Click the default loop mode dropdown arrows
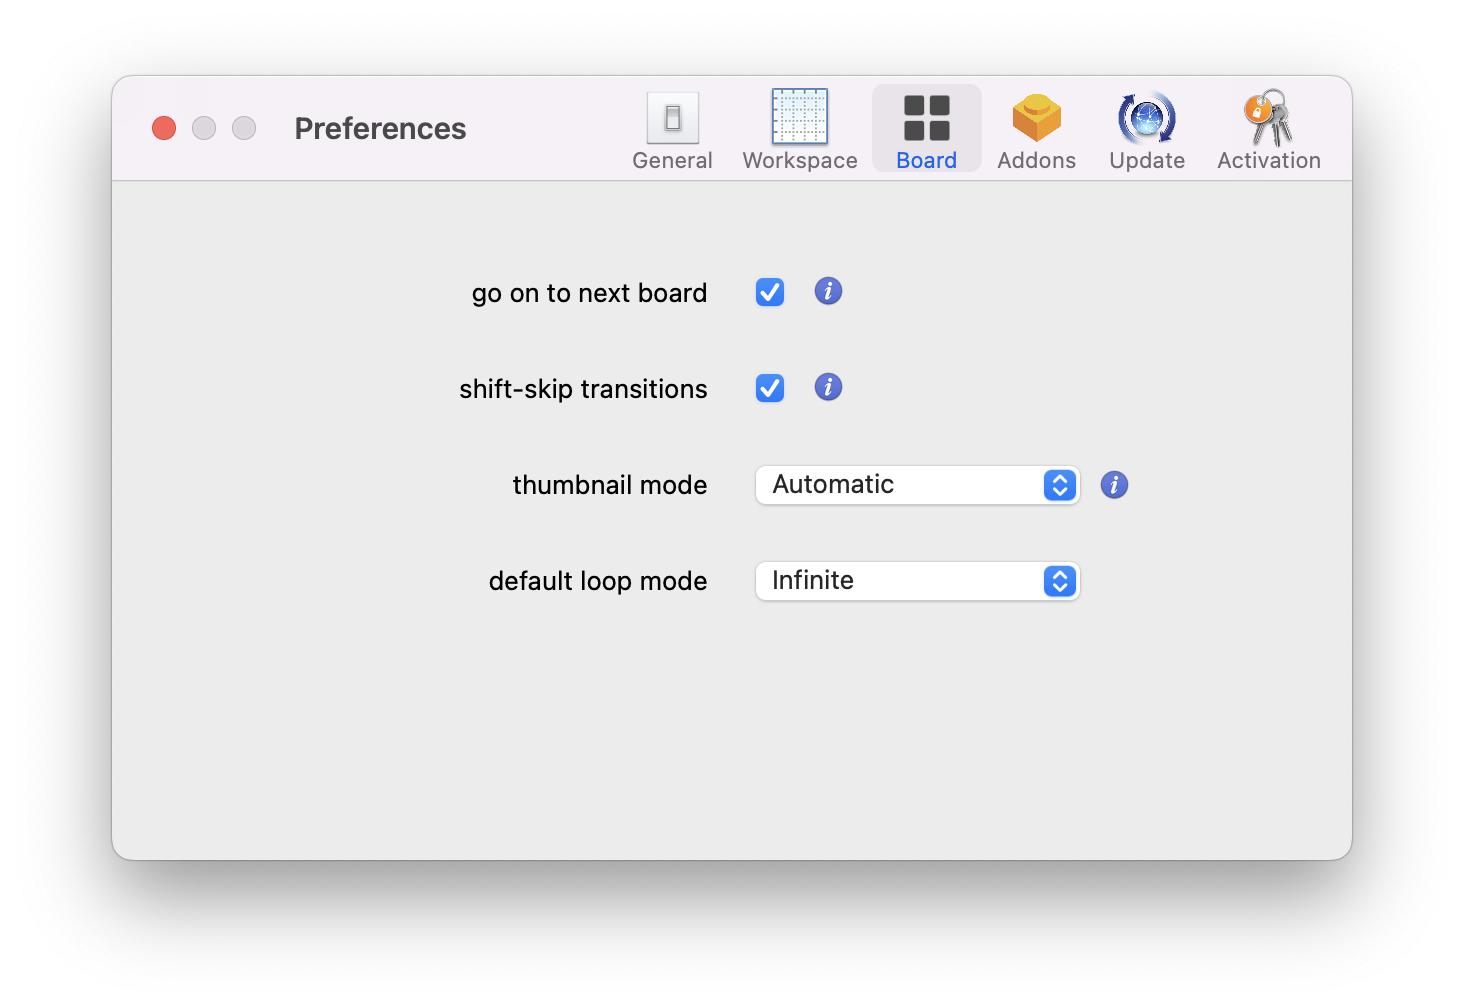The width and height of the screenshot is (1464, 1008). [1059, 581]
